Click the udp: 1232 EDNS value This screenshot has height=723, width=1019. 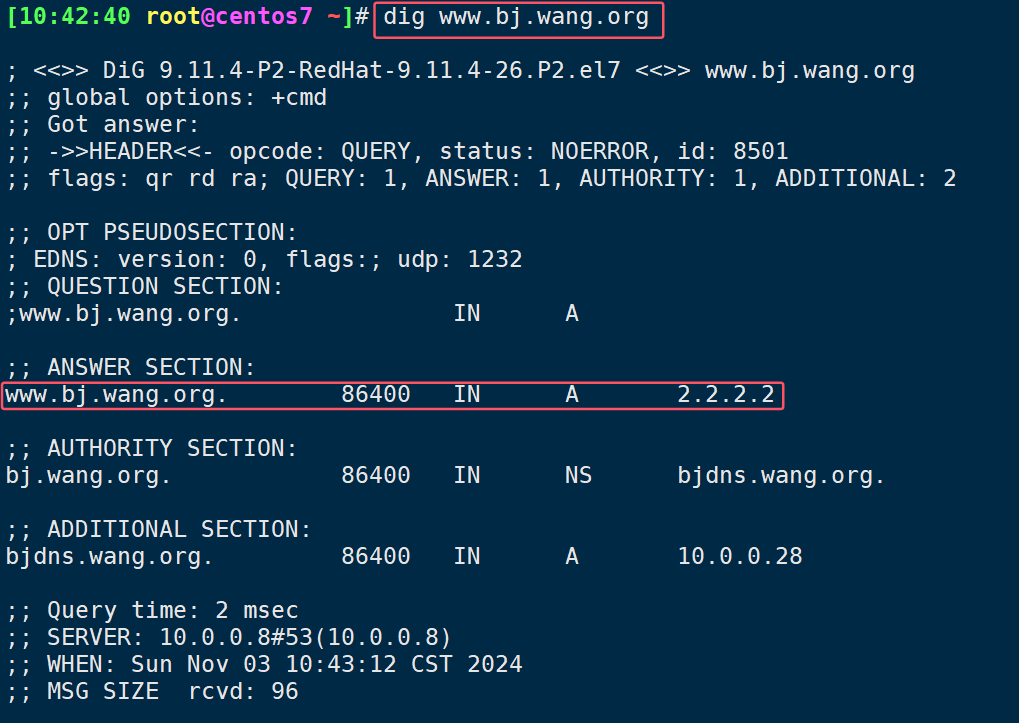pos(459,260)
